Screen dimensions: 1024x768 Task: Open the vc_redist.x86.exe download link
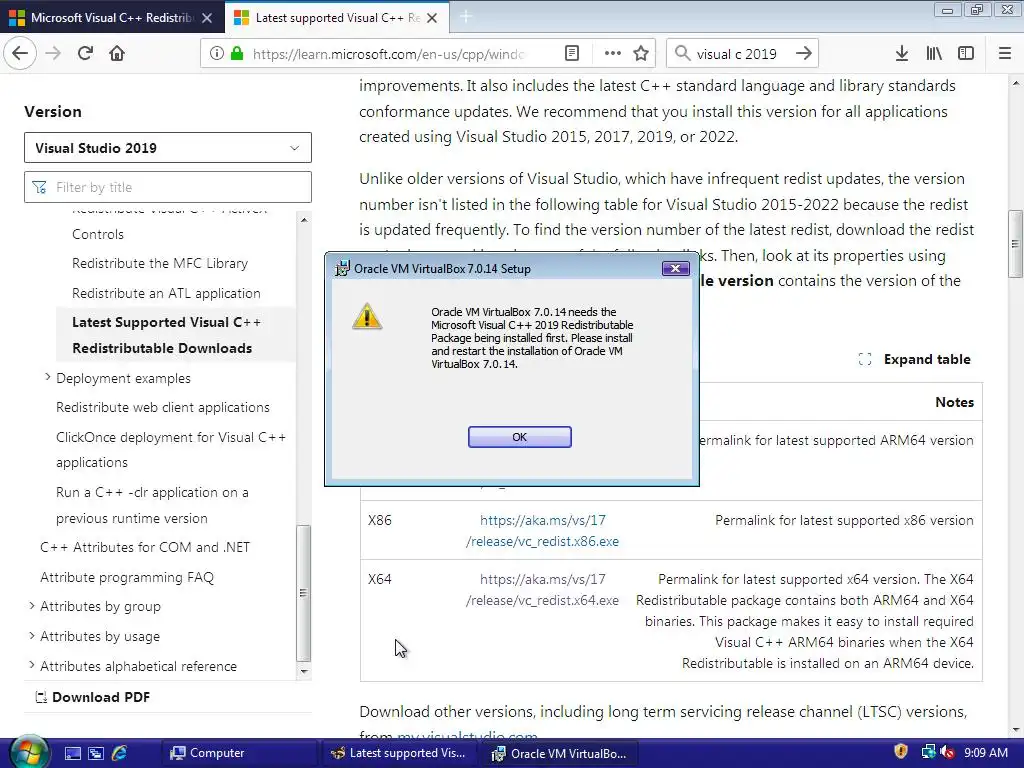point(542,531)
